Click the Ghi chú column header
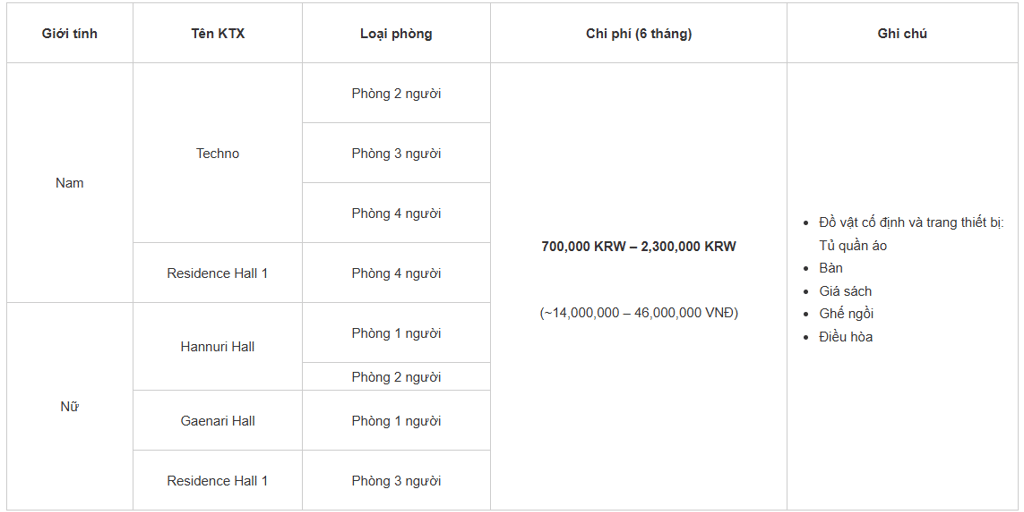The height and width of the screenshot is (512, 1024). click(x=903, y=33)
